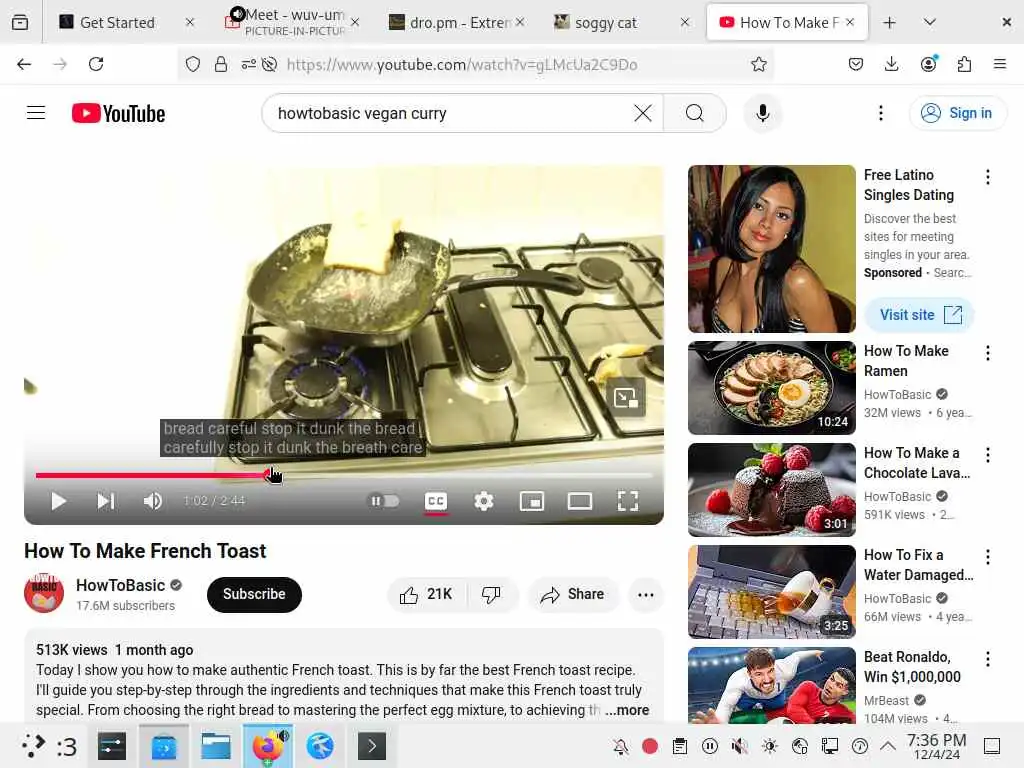Open the HowToBasic channel avatar
1024x768 pixels.
[x=44, y=593]
